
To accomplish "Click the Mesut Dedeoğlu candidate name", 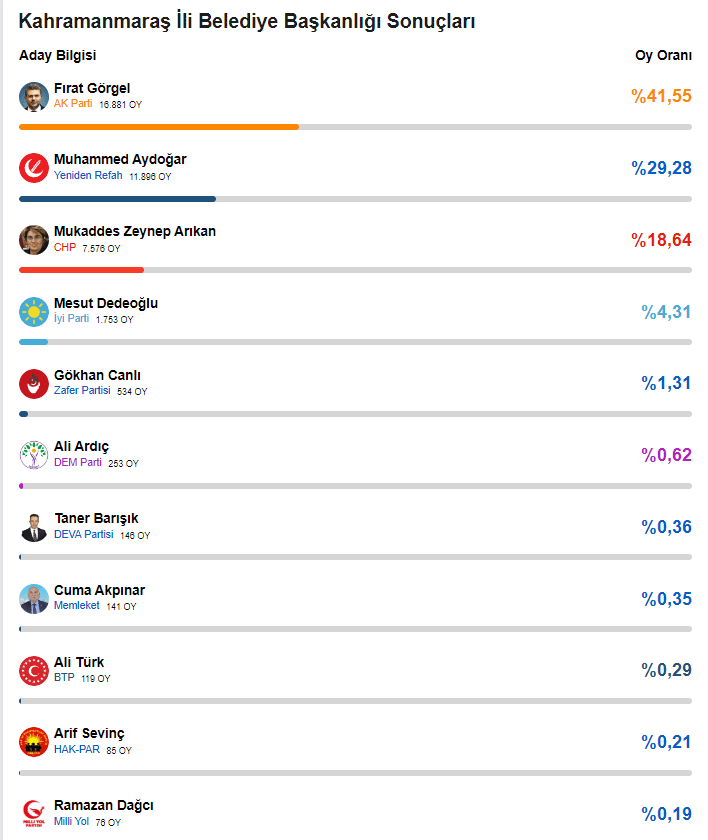I will tap(106, 303).
